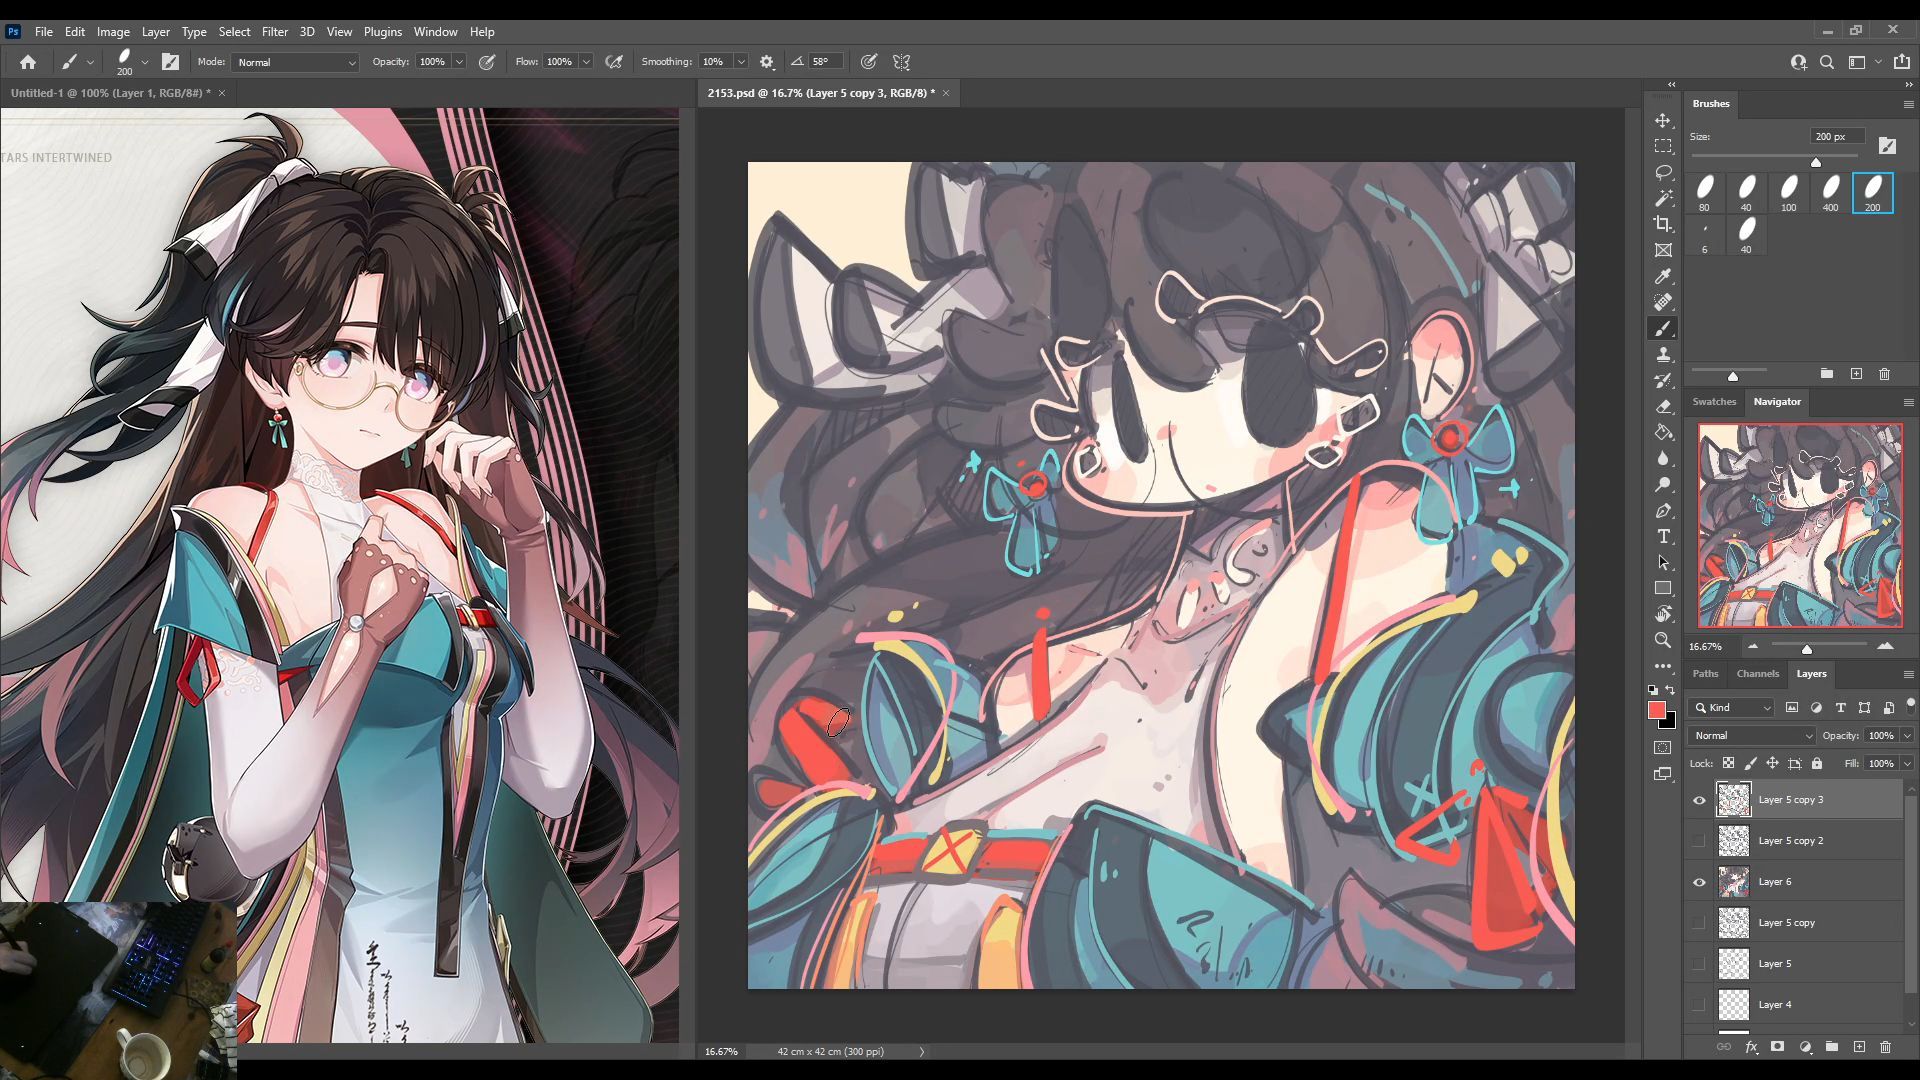Switch to Untitled-1 document tab

coord(110,93)
